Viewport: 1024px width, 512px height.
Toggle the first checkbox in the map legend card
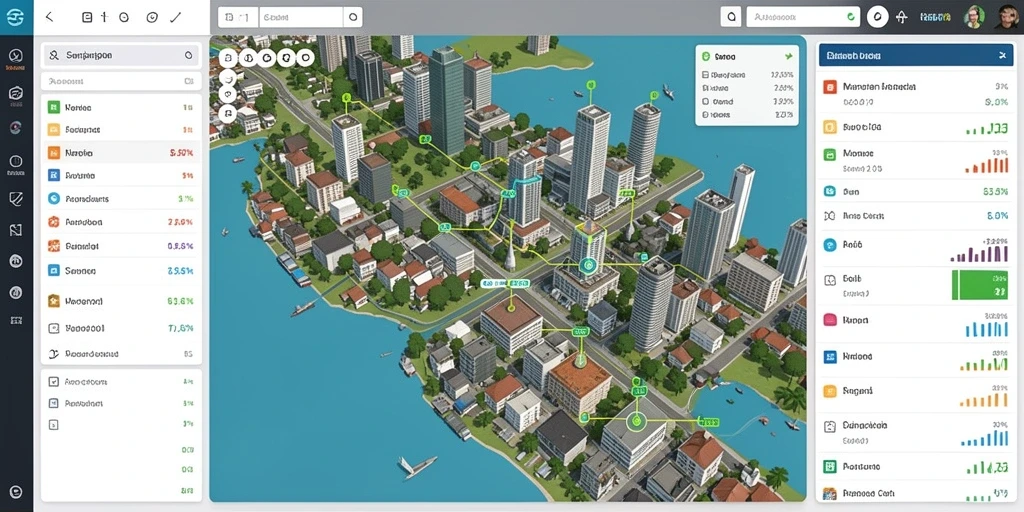pyautogui.click(x=705, y=74)
